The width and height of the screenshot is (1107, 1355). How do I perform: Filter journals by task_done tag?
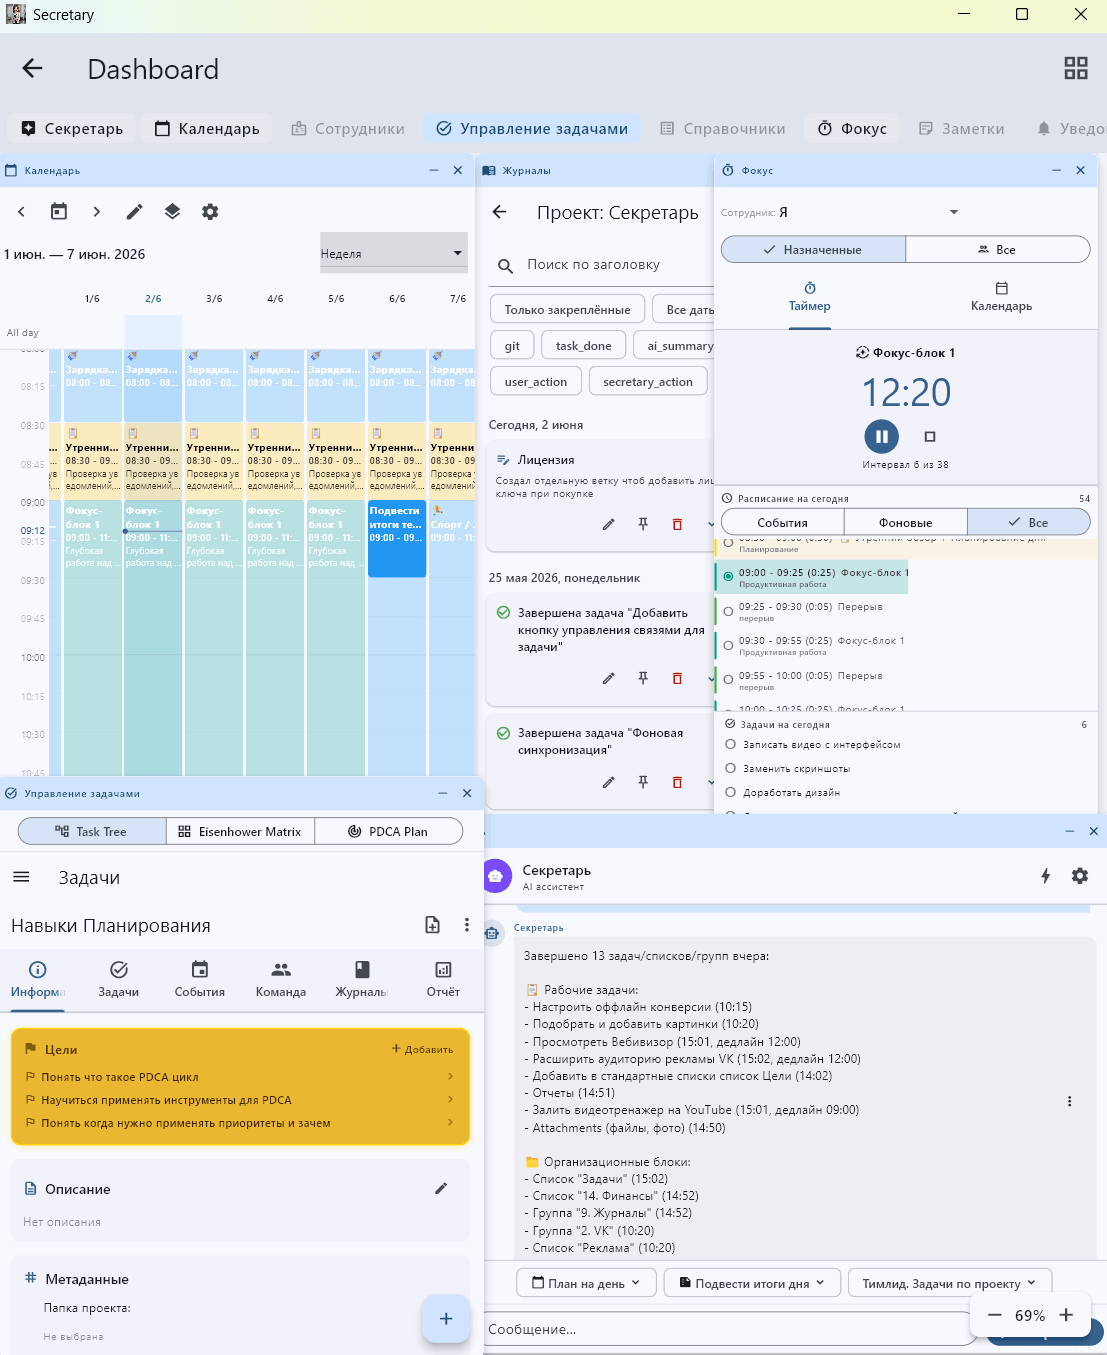coord(584,346)
